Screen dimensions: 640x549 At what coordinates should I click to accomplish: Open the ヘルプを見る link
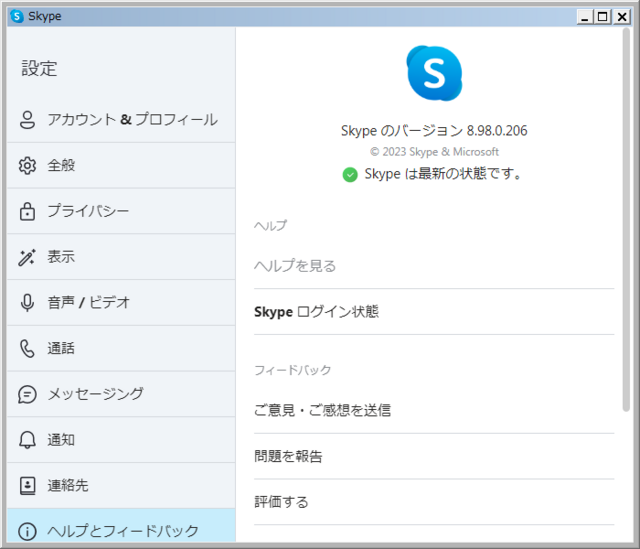434,266
